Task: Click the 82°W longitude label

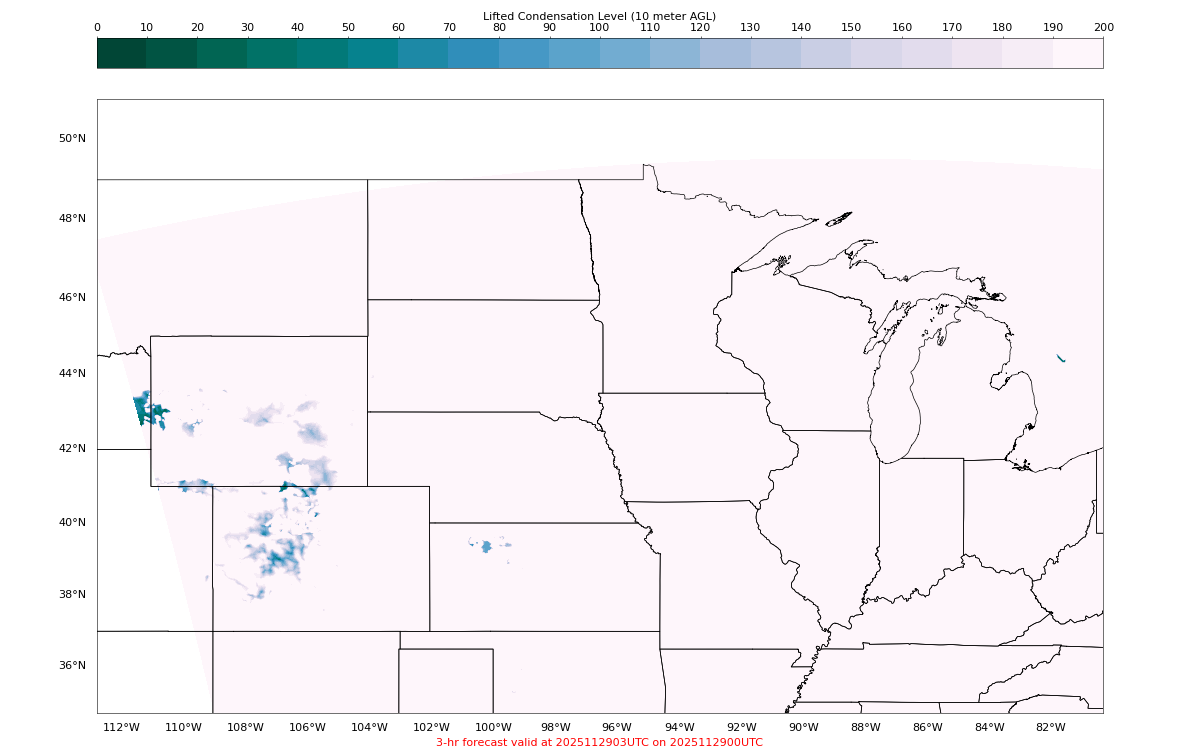Action: 1051,727
